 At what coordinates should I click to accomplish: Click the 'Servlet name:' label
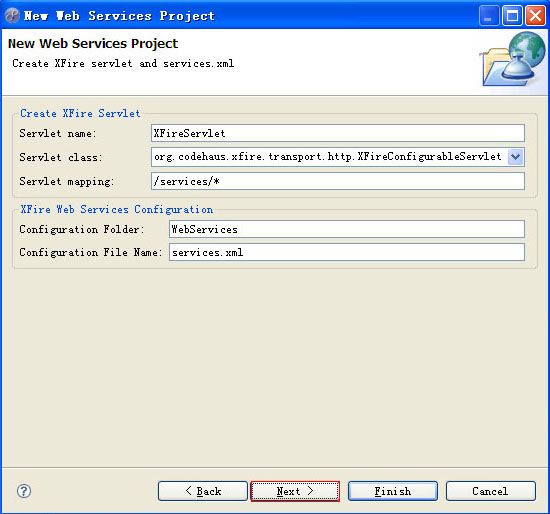pyautogui.click(x=58, y=133)
